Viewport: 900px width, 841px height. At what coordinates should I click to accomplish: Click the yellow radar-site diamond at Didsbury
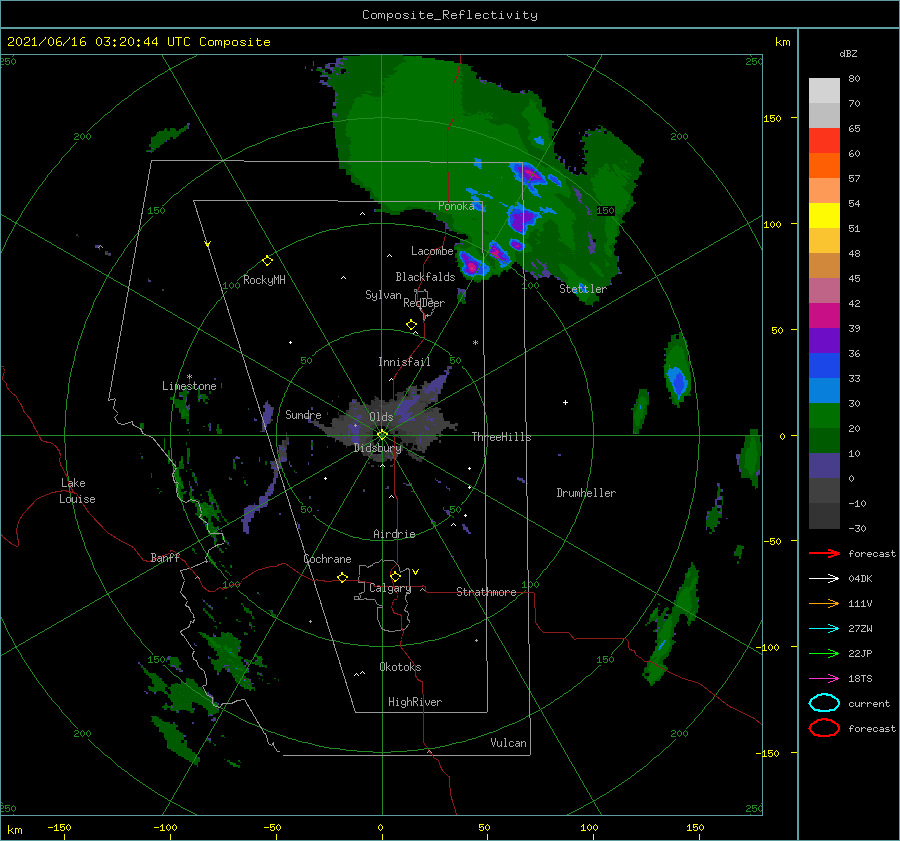tap(382, 435)
